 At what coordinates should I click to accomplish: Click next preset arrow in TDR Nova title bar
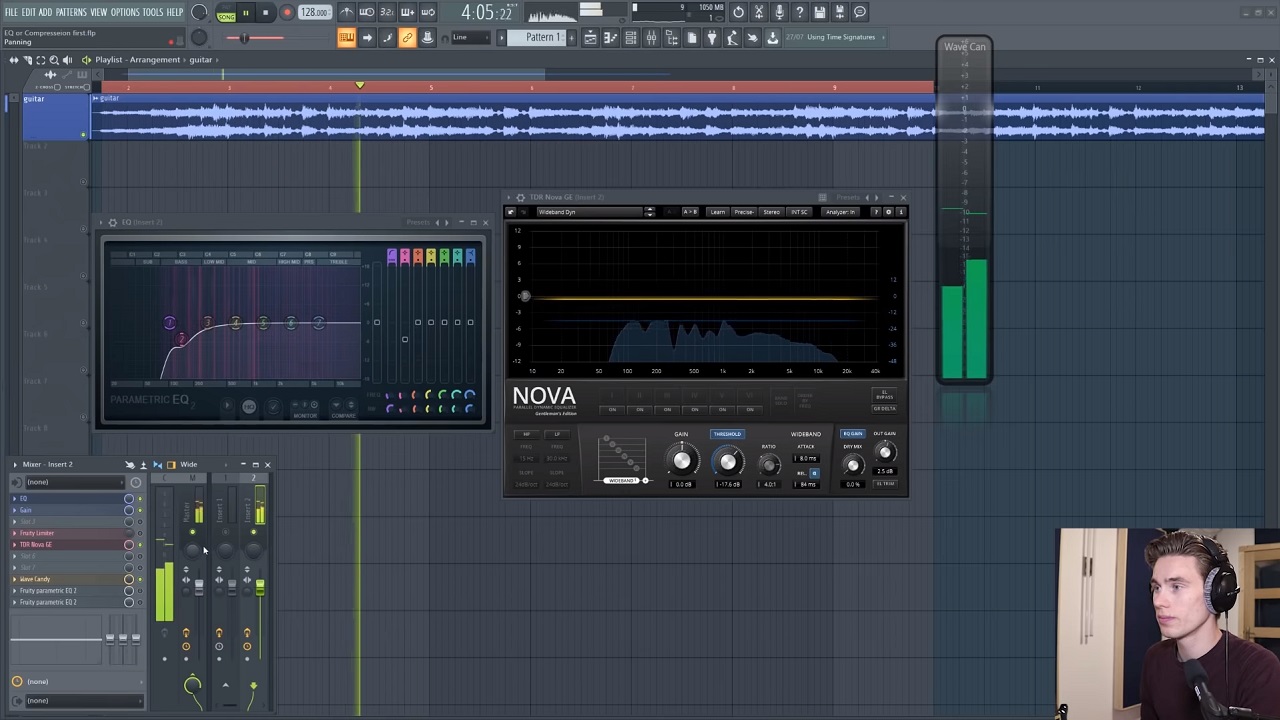coord(877,198)
